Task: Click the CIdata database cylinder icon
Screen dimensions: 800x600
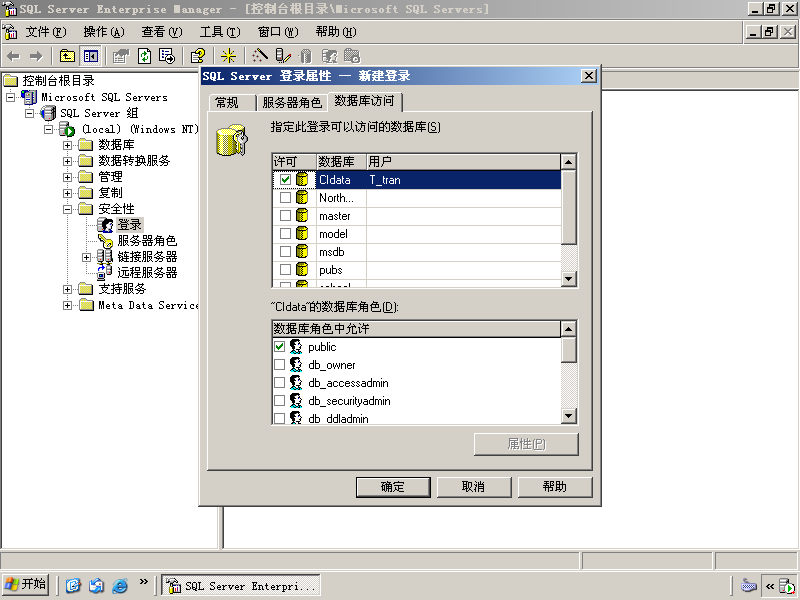Action: (x=302, y=180)
